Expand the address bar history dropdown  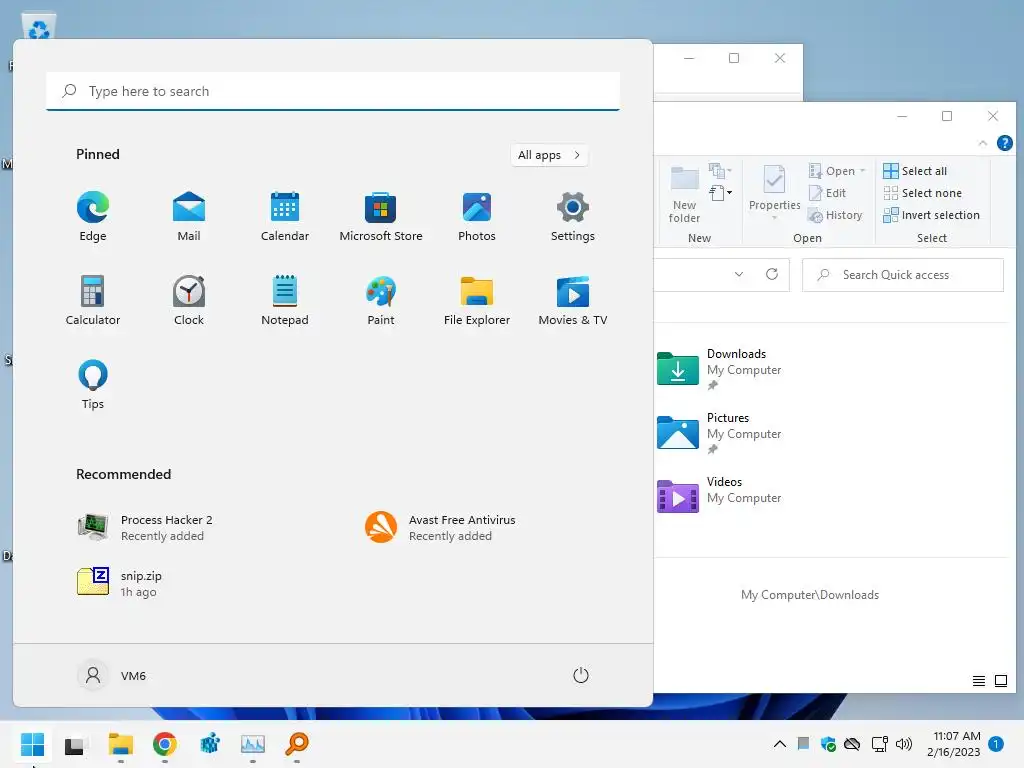coord(739,274)
